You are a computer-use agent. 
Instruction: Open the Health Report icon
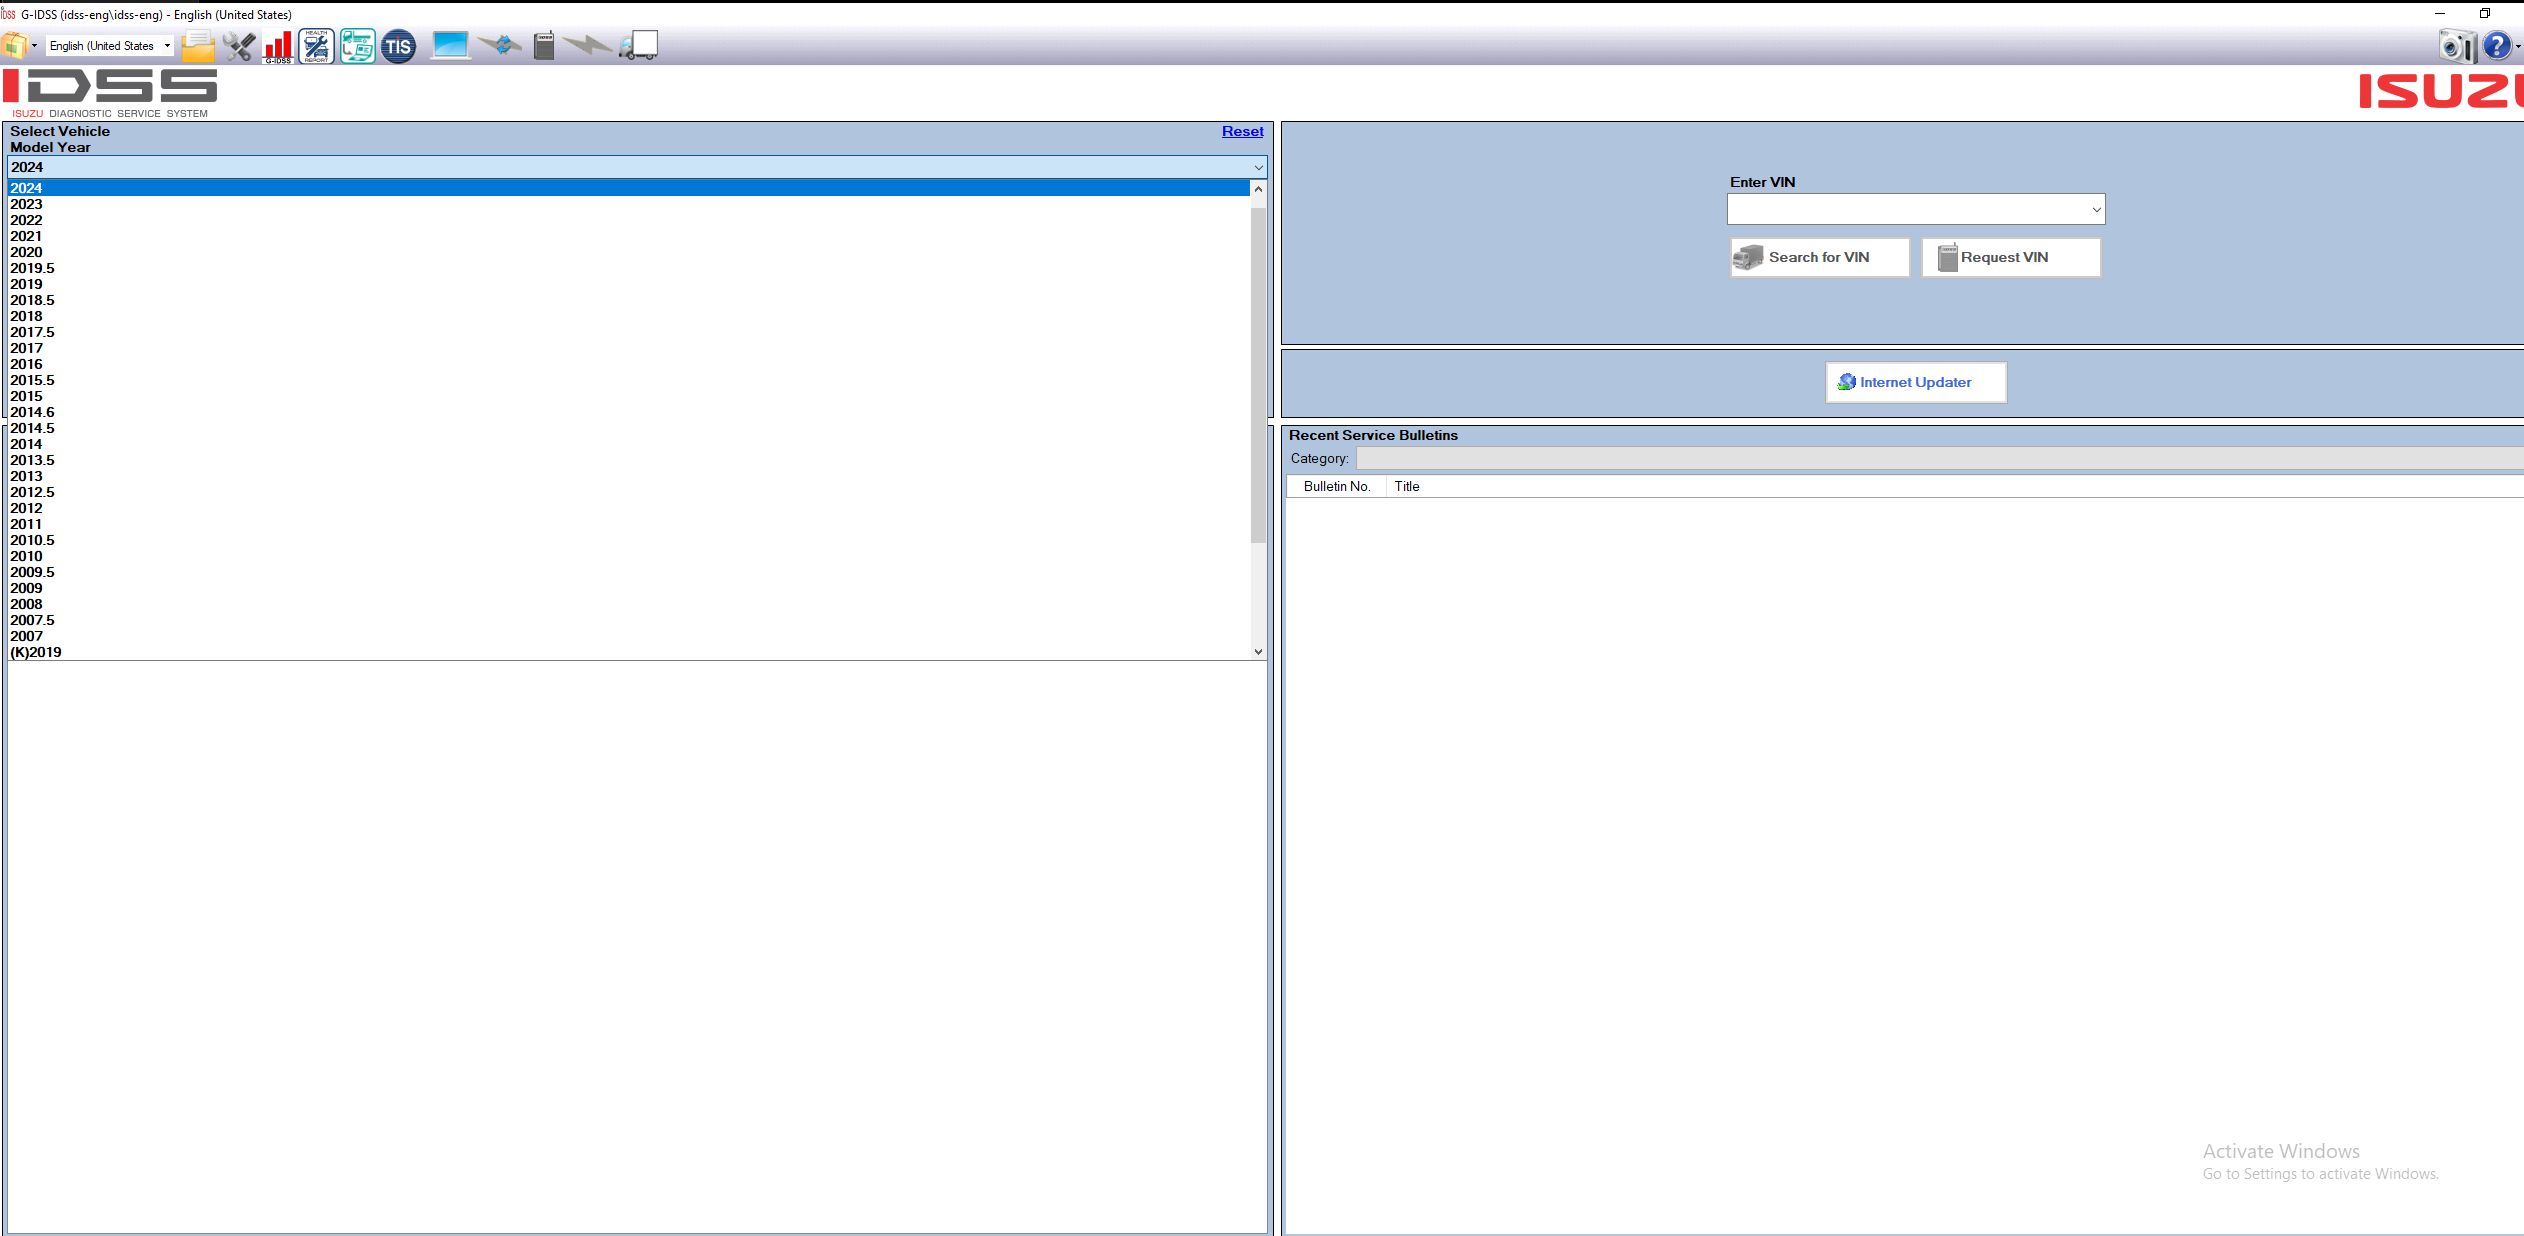(316, 46)
